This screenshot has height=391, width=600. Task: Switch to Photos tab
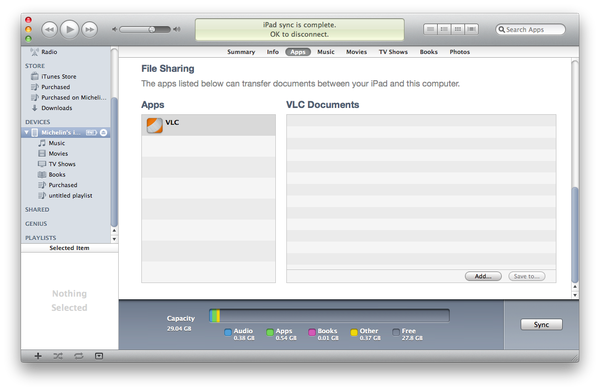point(460,52)
